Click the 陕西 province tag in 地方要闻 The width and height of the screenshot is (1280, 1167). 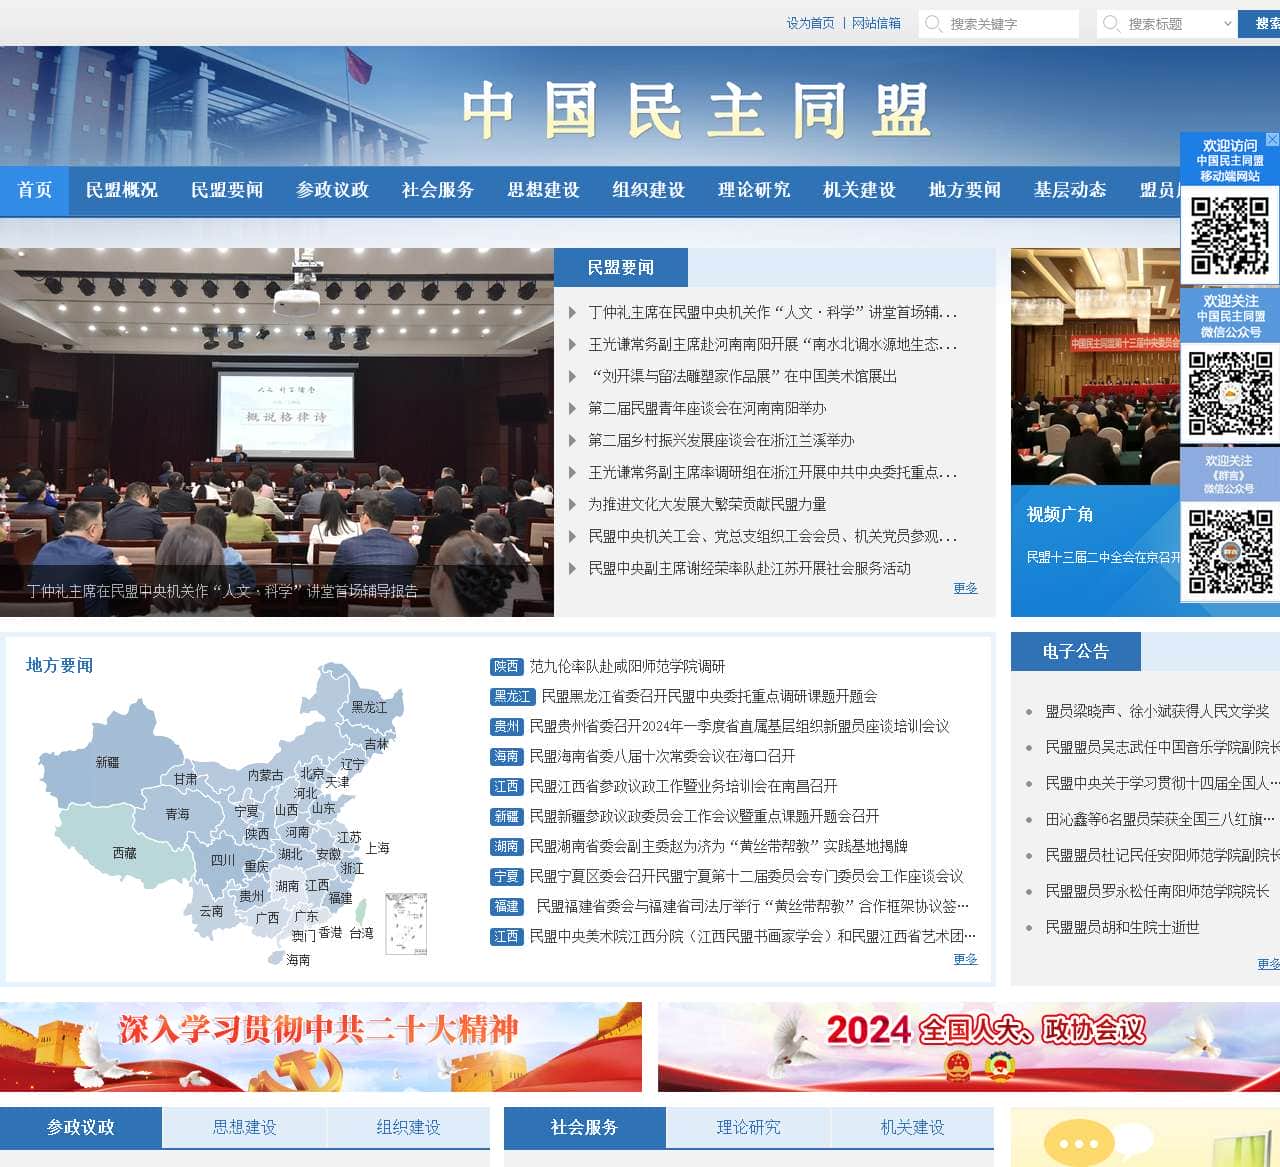click(507, 667)
